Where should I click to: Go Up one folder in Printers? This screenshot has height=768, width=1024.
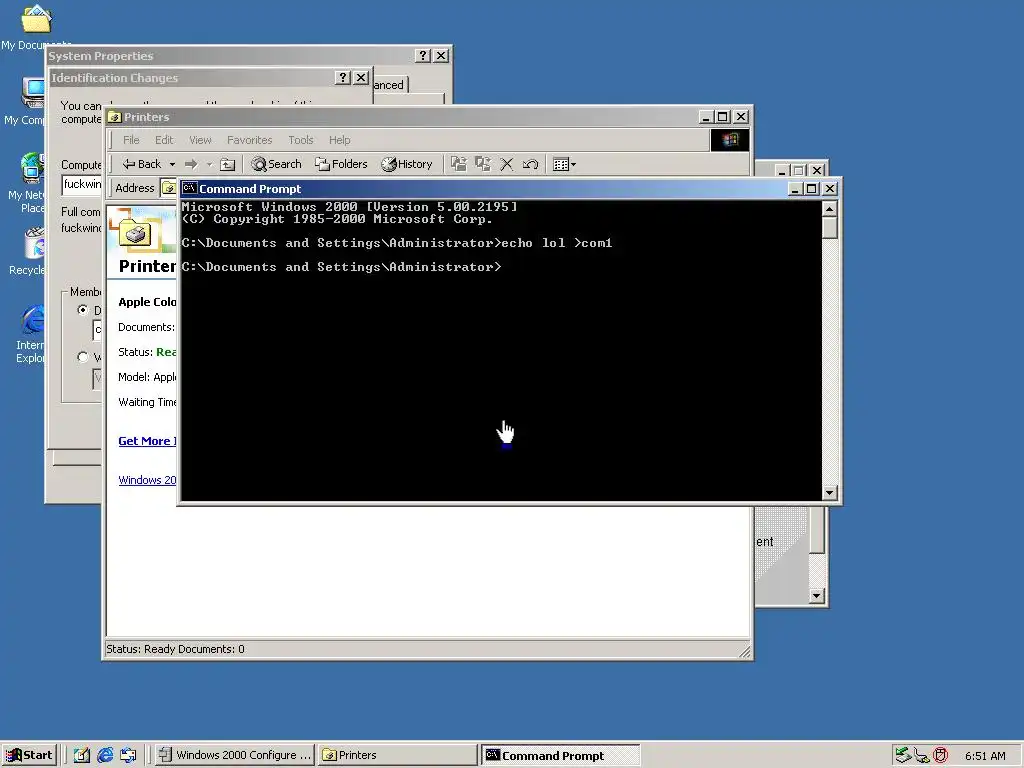[x=227, y=165]
